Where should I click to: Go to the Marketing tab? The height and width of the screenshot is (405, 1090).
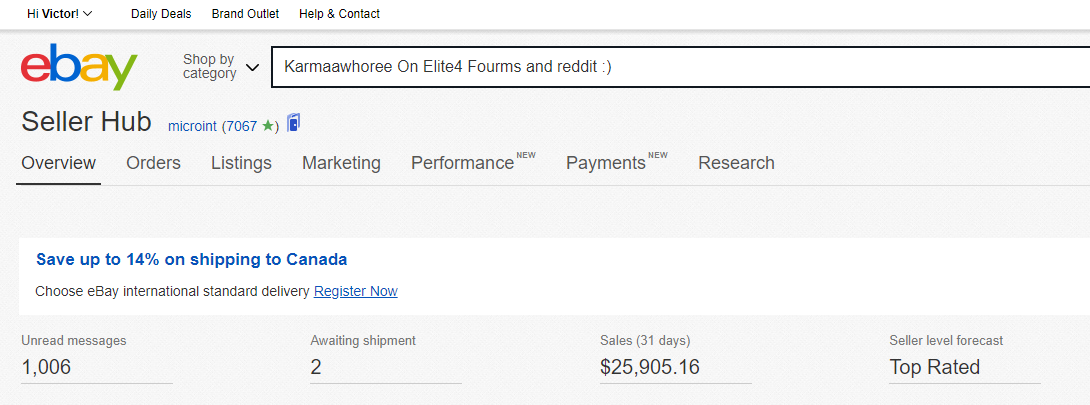[341, 163]
